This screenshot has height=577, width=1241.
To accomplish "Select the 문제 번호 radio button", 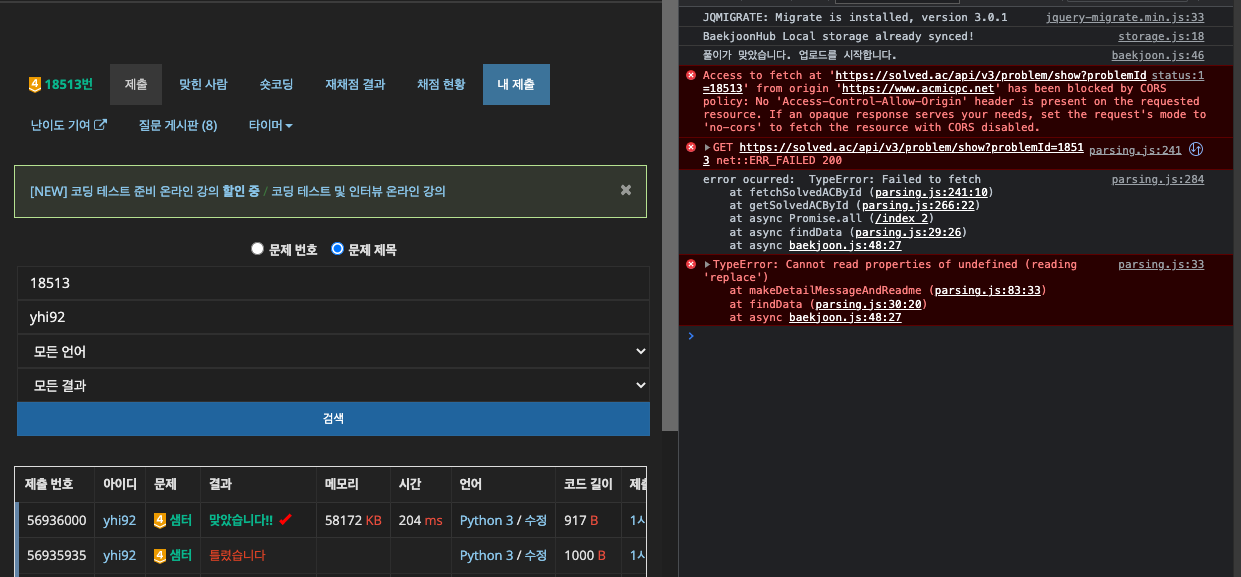I will [257, 249].
